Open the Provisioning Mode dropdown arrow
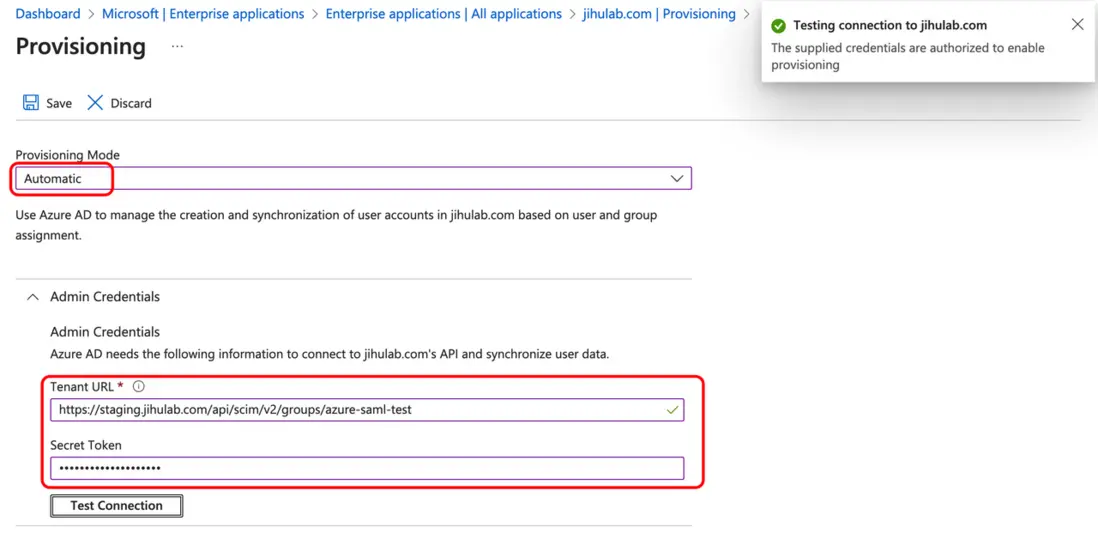The width and height of the screenshot is (1098, 533). tap(677, 179)
